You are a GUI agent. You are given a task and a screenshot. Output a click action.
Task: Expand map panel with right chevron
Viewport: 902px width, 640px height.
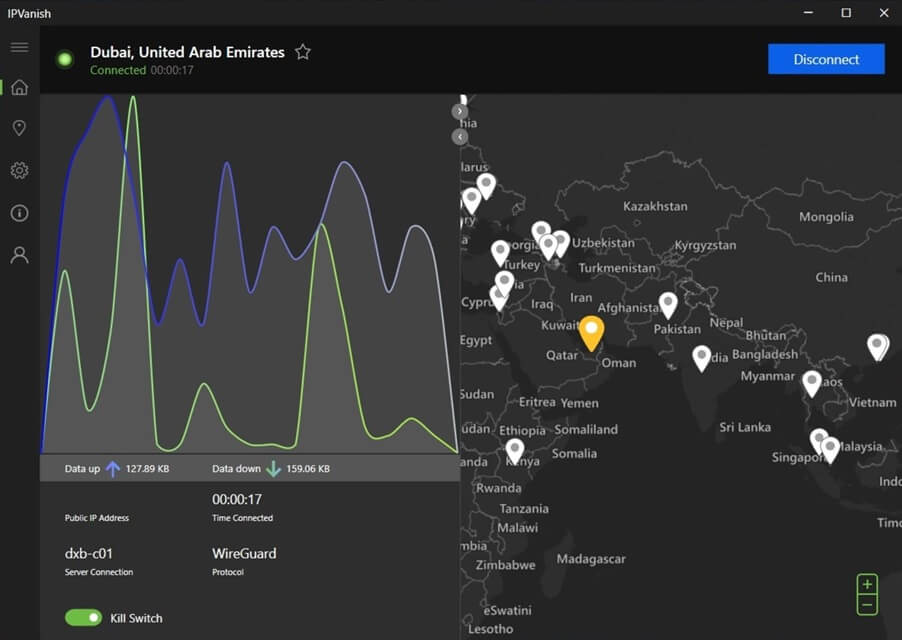tap(460, 112)
